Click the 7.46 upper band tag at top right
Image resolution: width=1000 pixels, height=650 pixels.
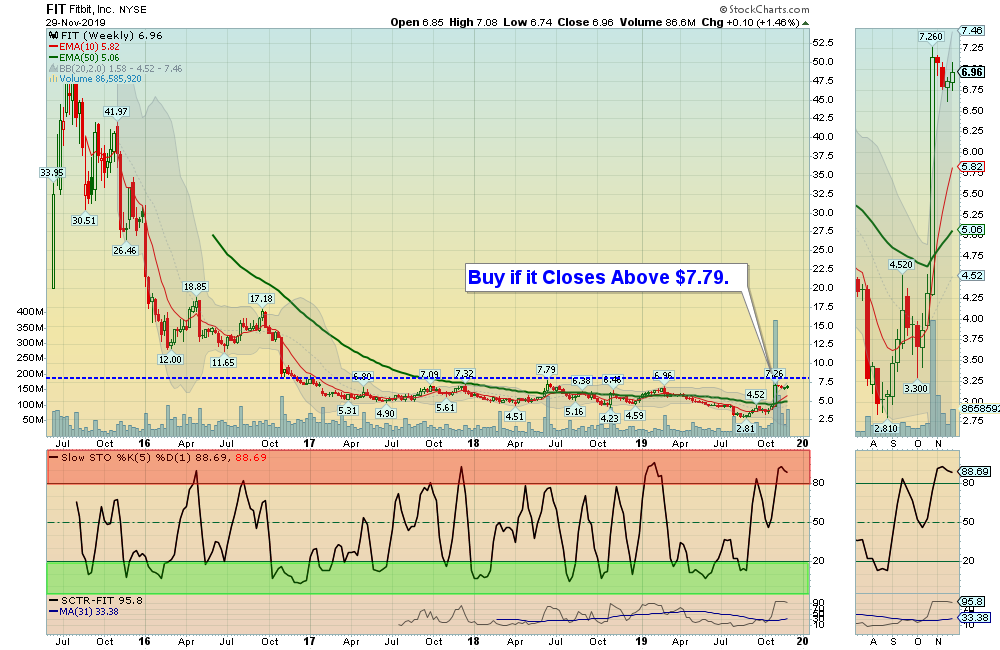(x=971, y=31)
